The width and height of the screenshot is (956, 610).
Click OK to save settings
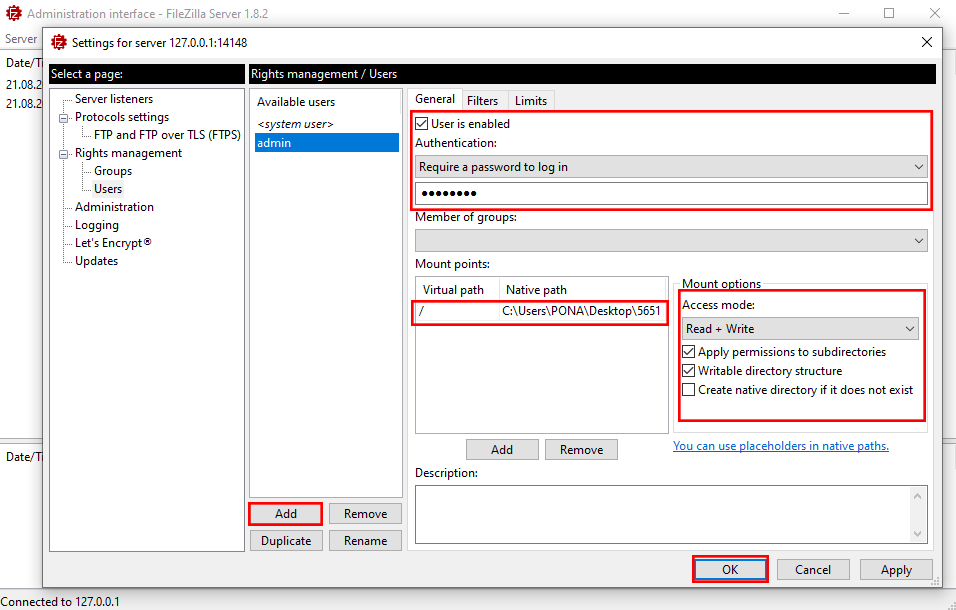click(x=730, y=570)
